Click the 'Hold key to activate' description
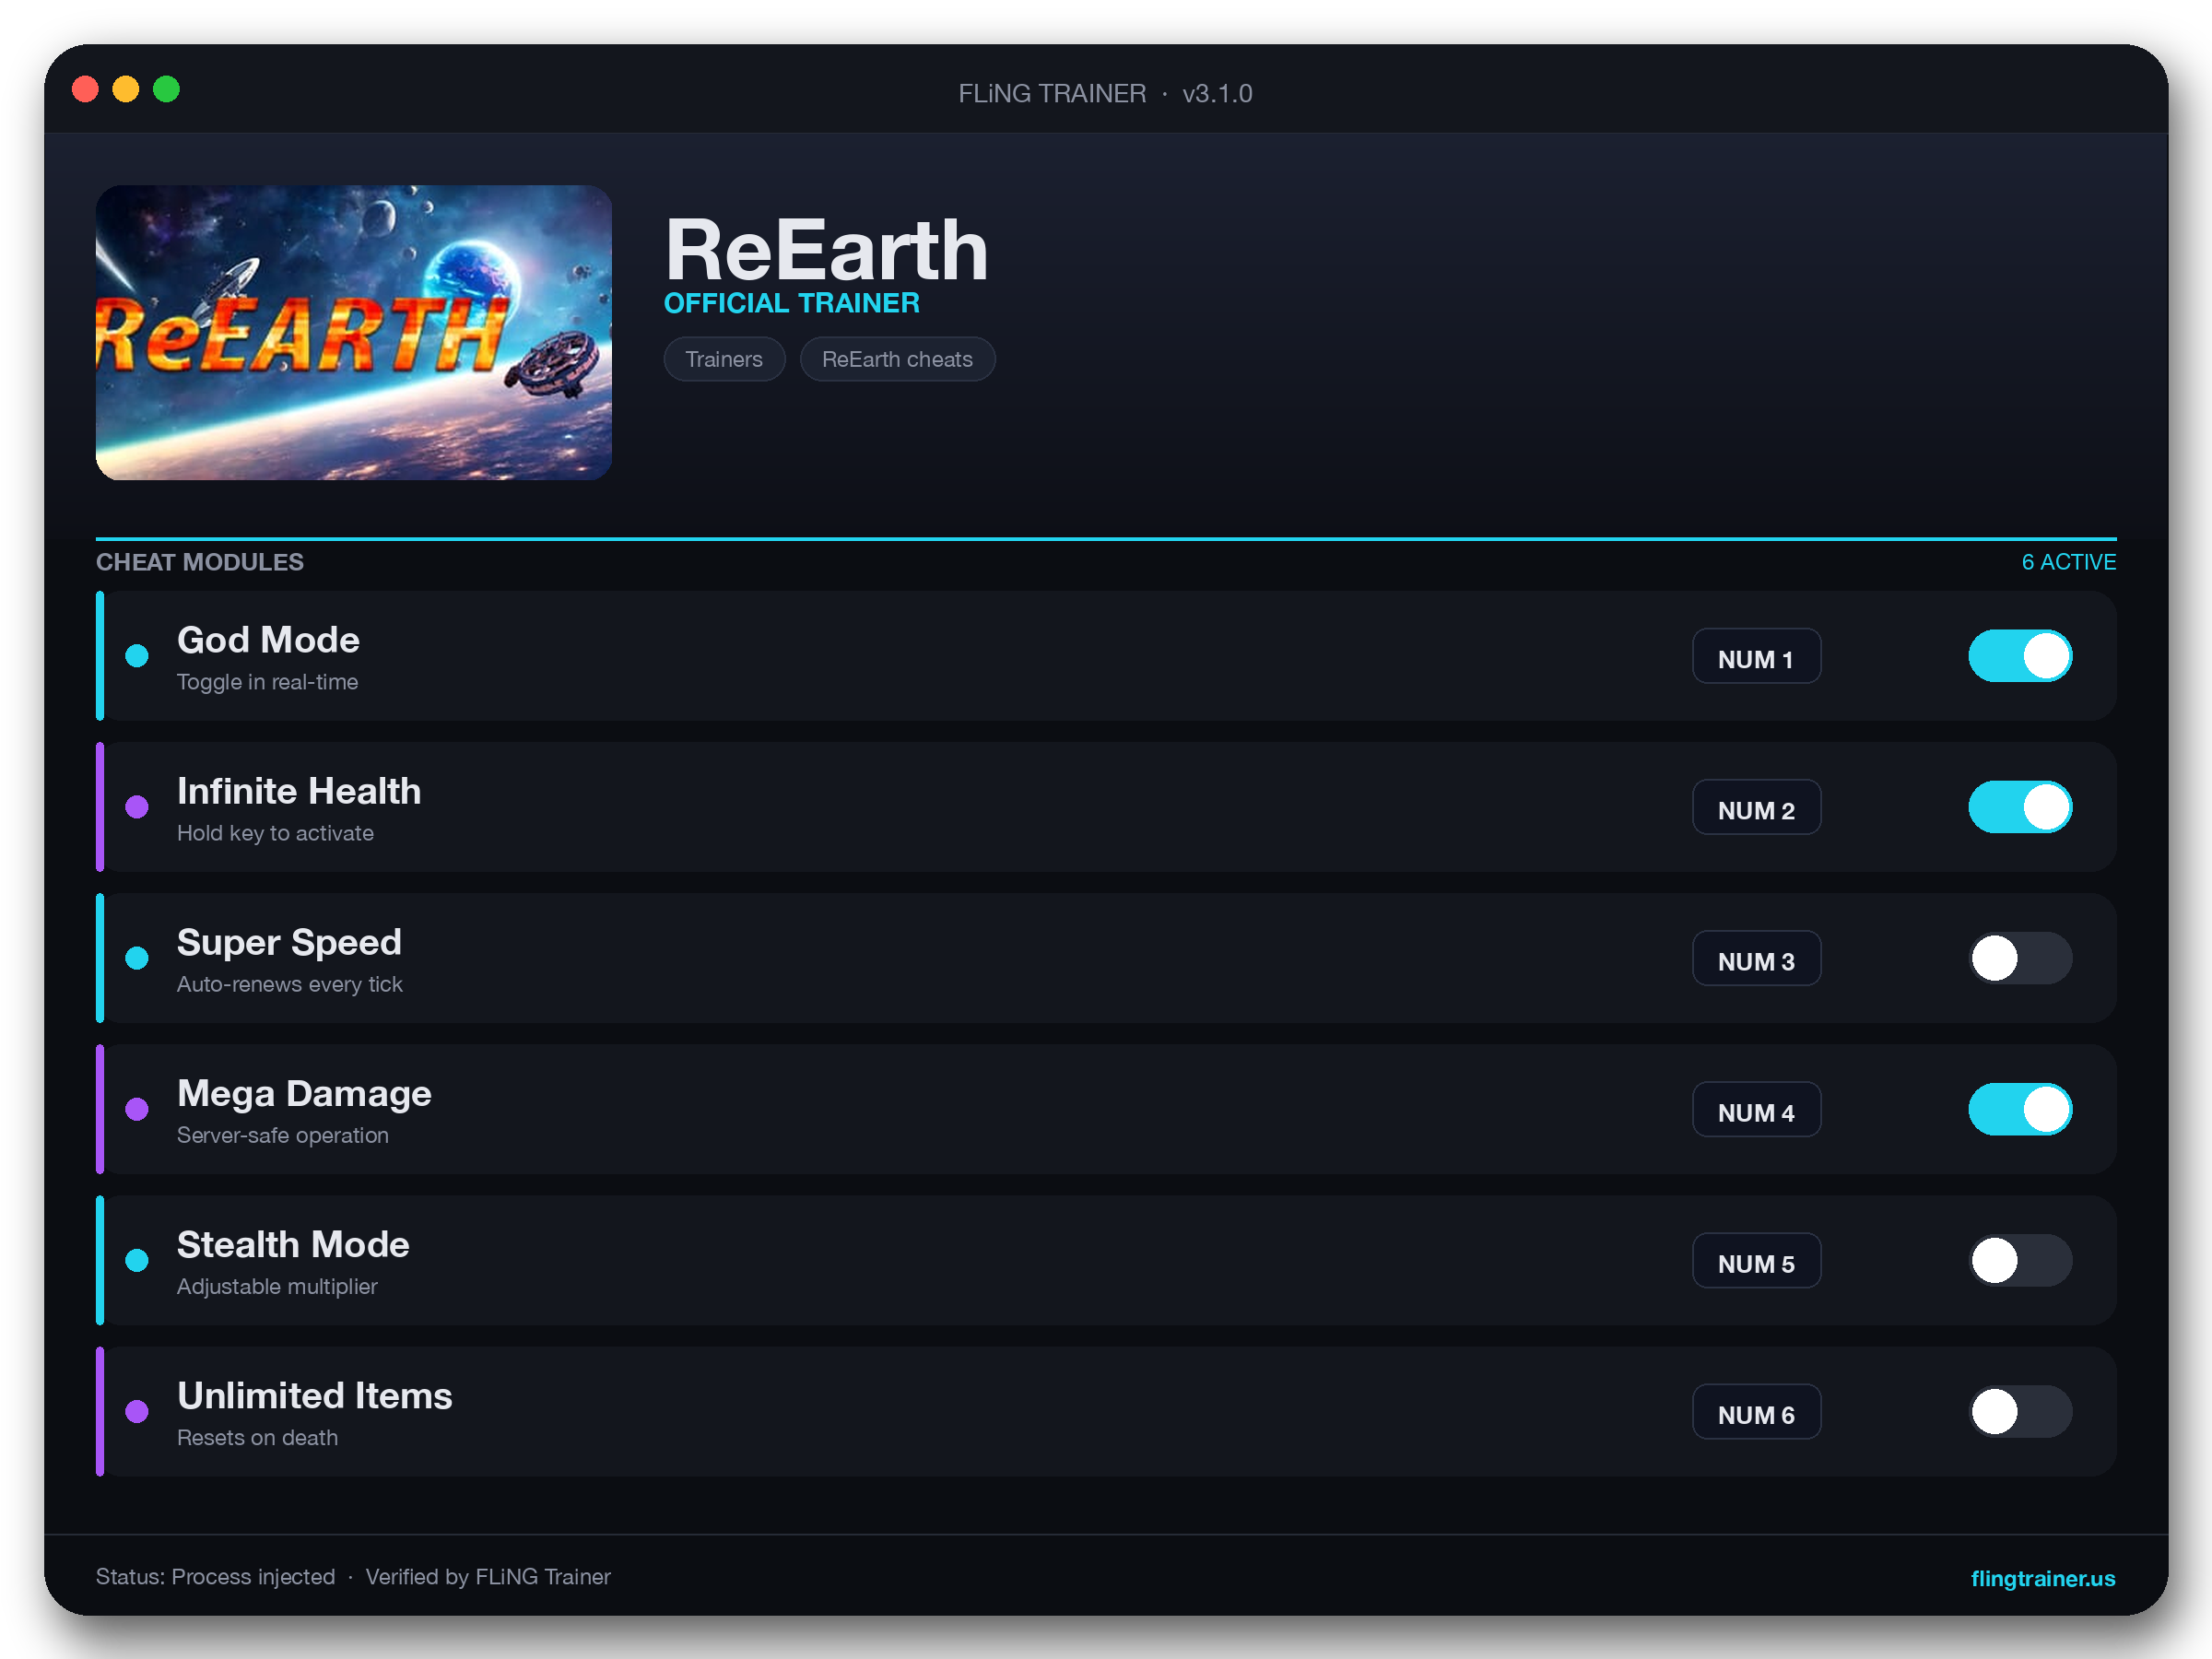The height and width of the screenshot is (1659, 2212). coord(275,833)
